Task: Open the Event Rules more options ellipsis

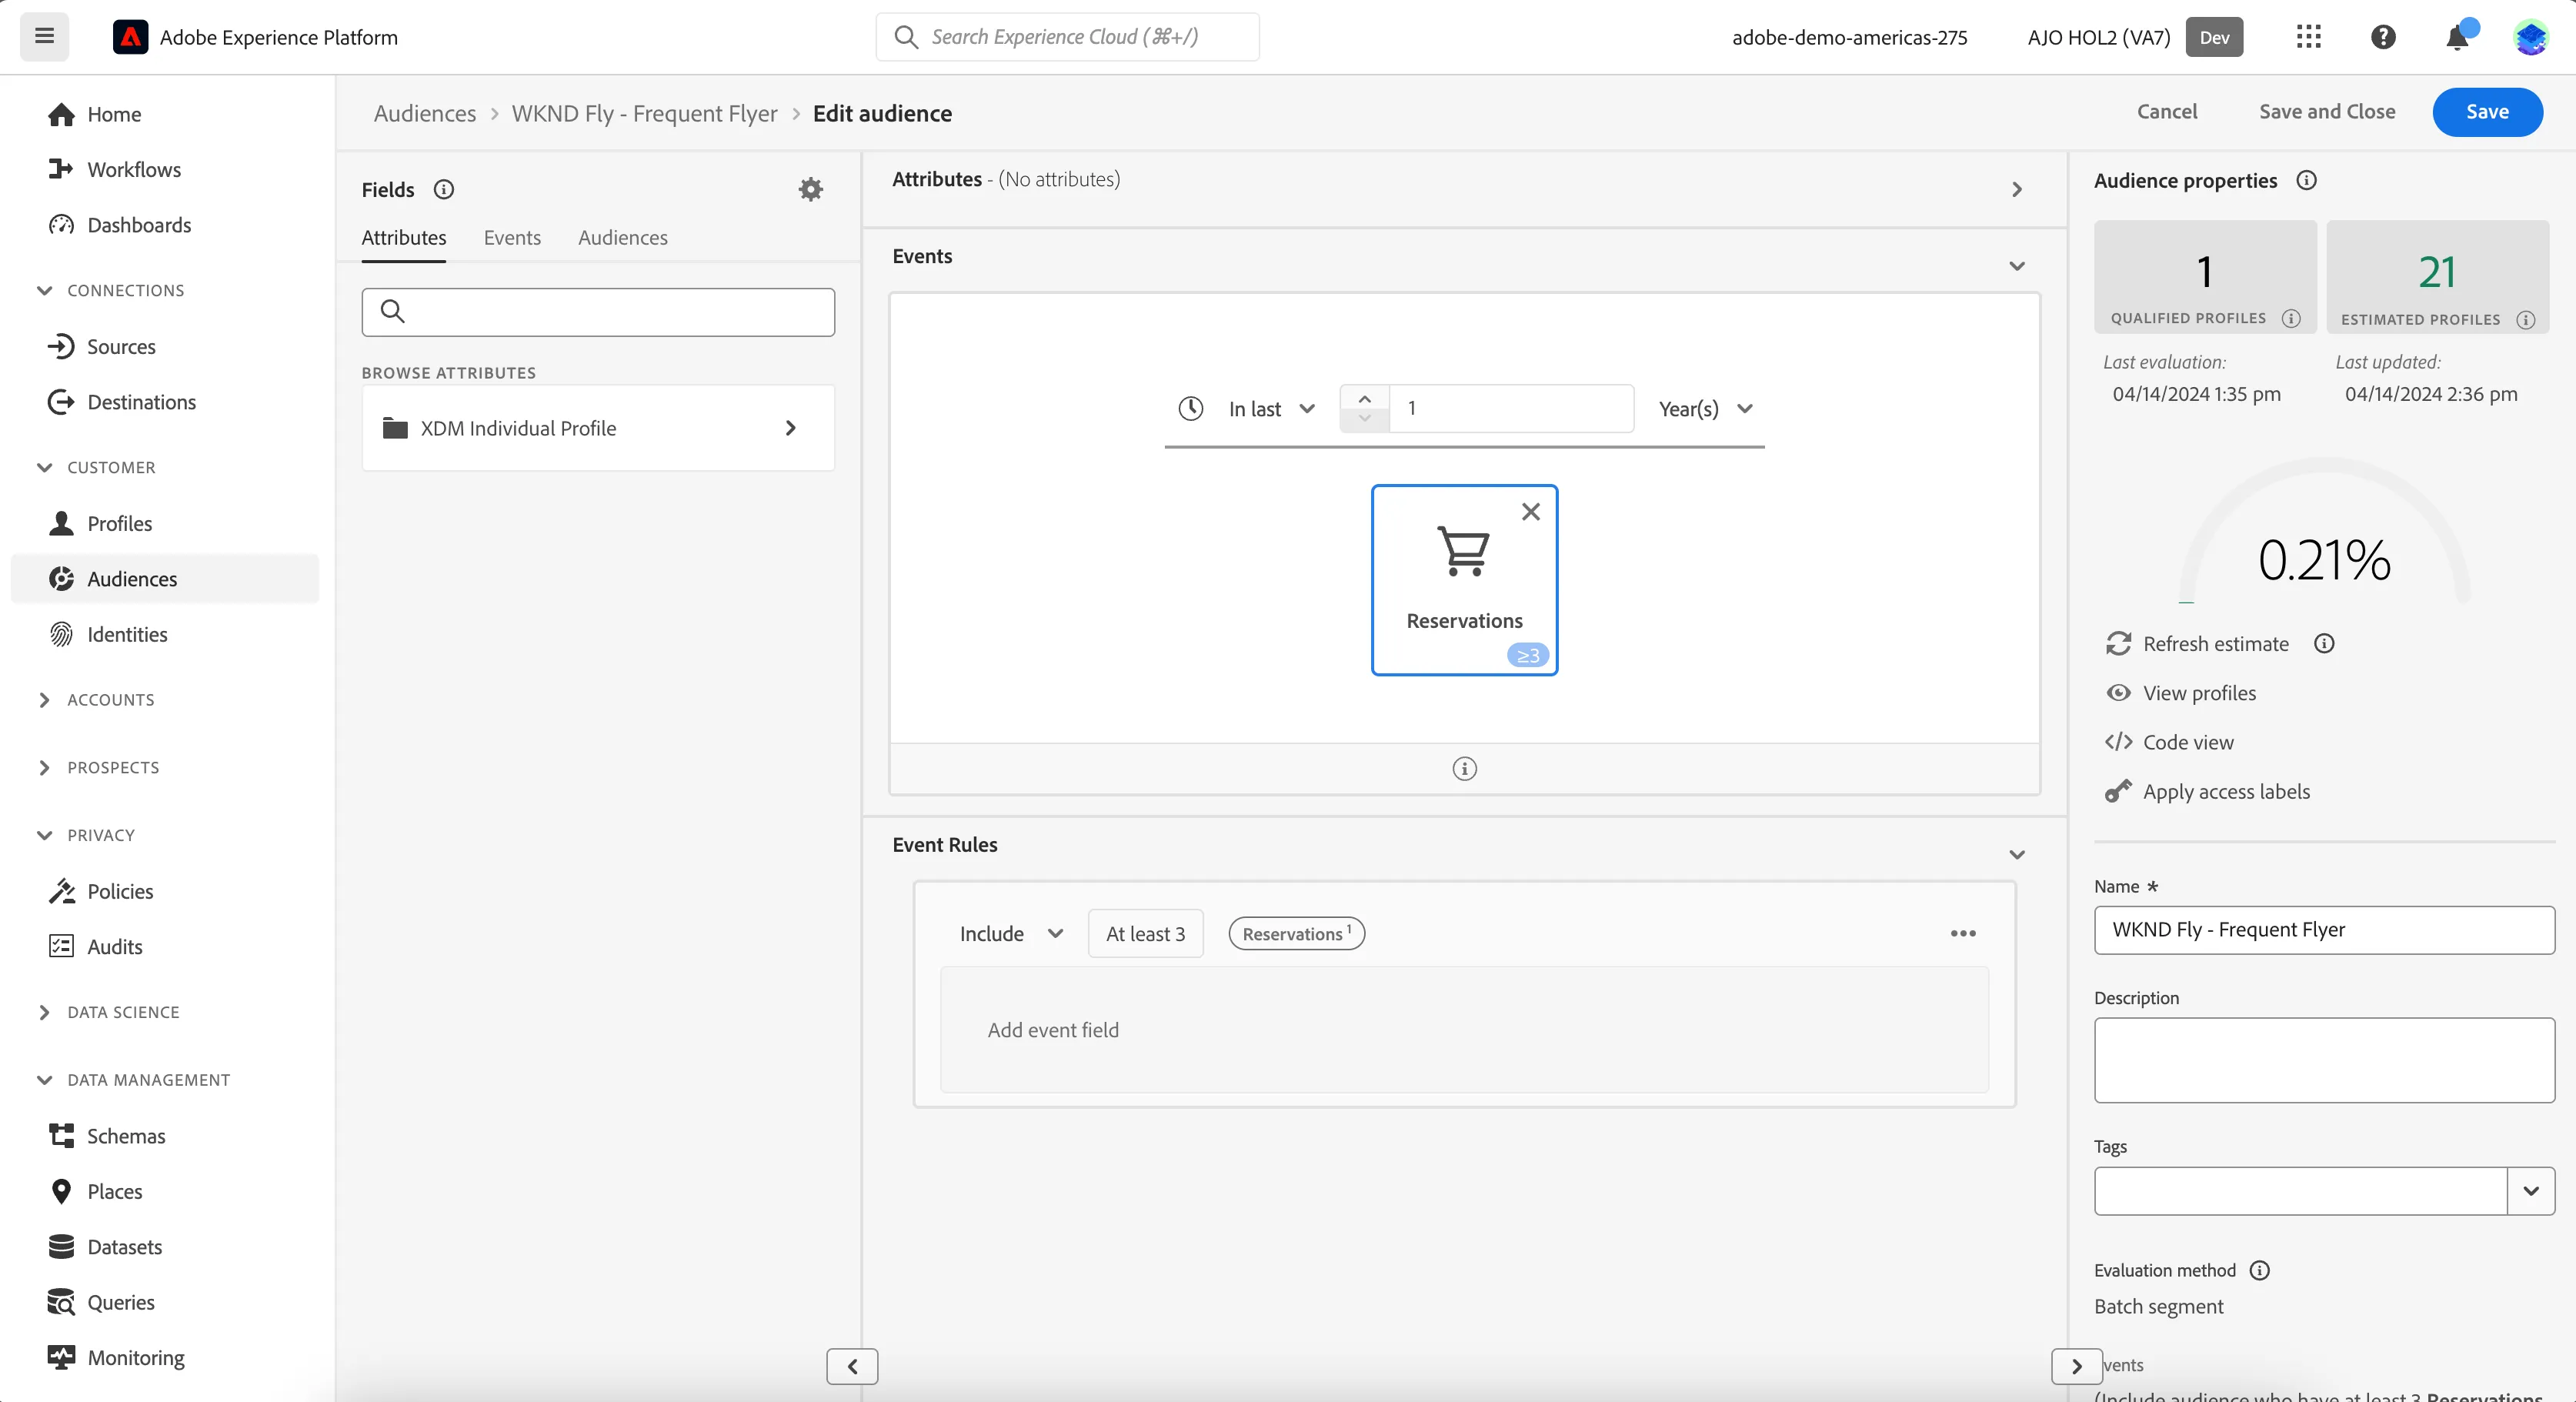Action: [x=1963, y=933]
